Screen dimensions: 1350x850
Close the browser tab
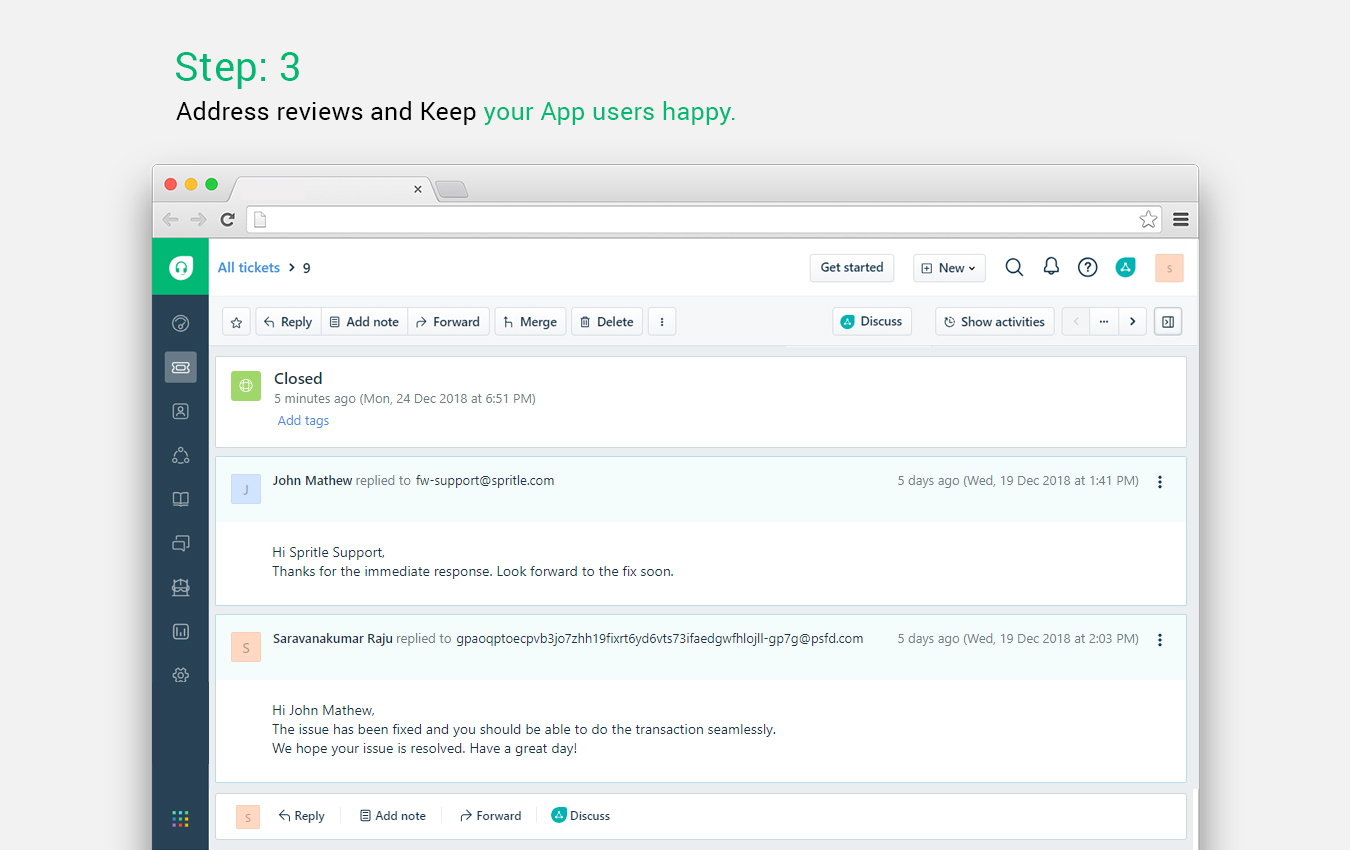tap(418, 189)
